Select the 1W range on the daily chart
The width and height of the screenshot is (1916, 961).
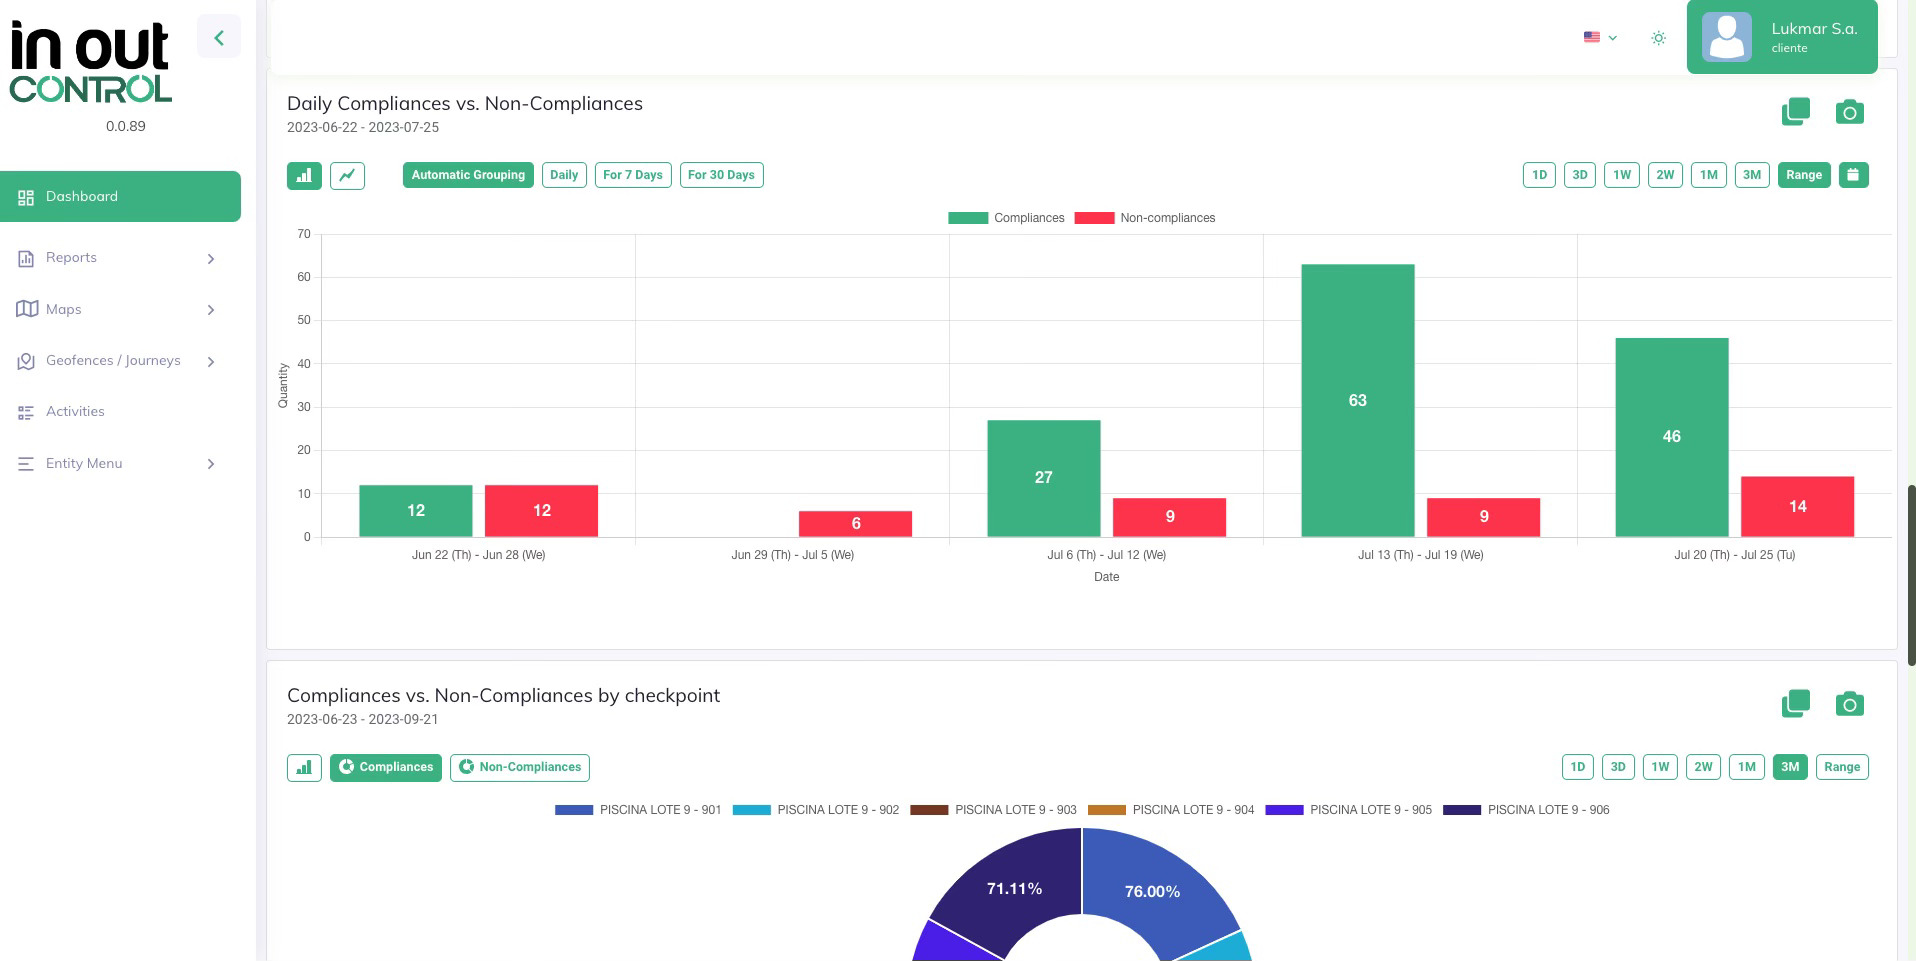pos(1622,174)
